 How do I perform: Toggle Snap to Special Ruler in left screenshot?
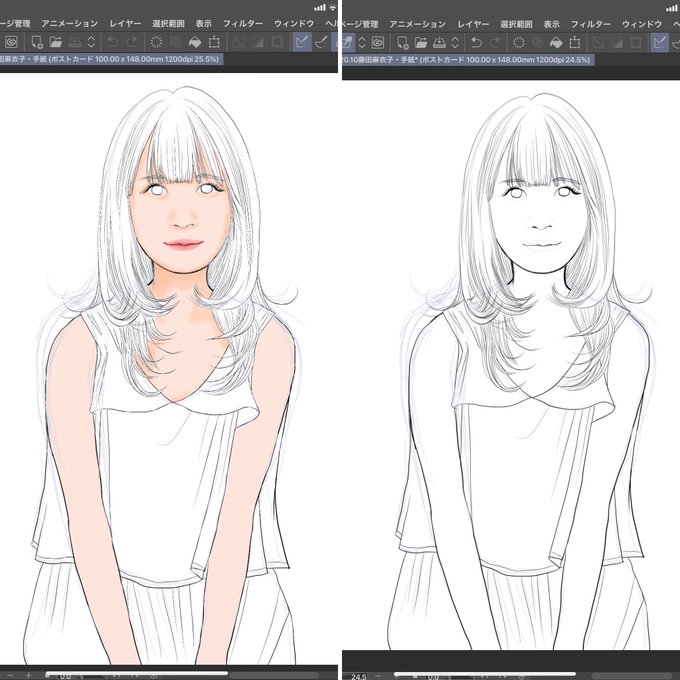point(321,42)
